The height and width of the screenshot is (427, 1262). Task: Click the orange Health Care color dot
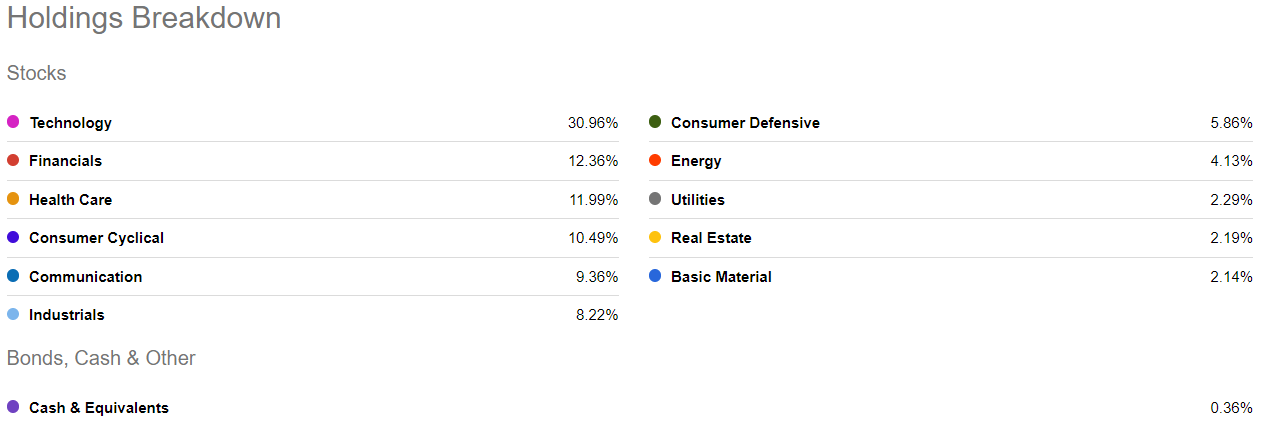tap(13, 199)
